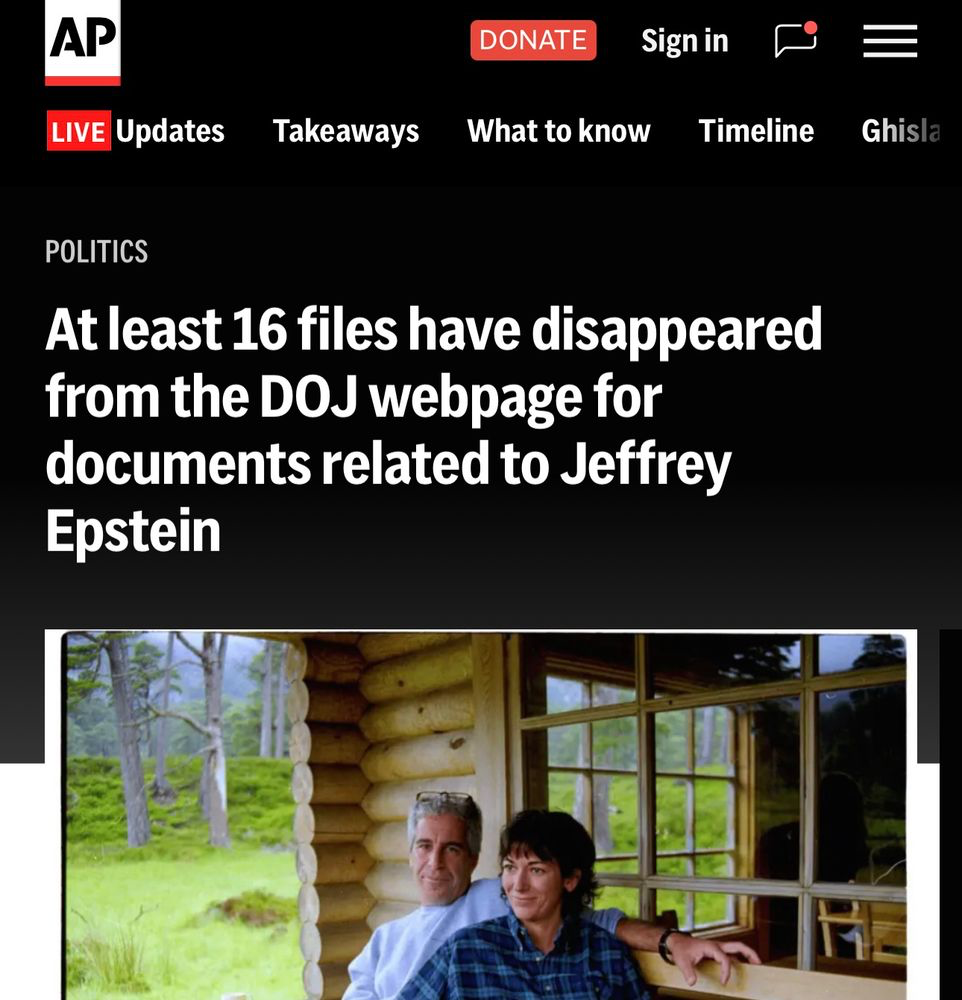The height and width of the screenshot is (1000, 962).
Task: Tap the AP logo to go home
Action: (82, 42)
